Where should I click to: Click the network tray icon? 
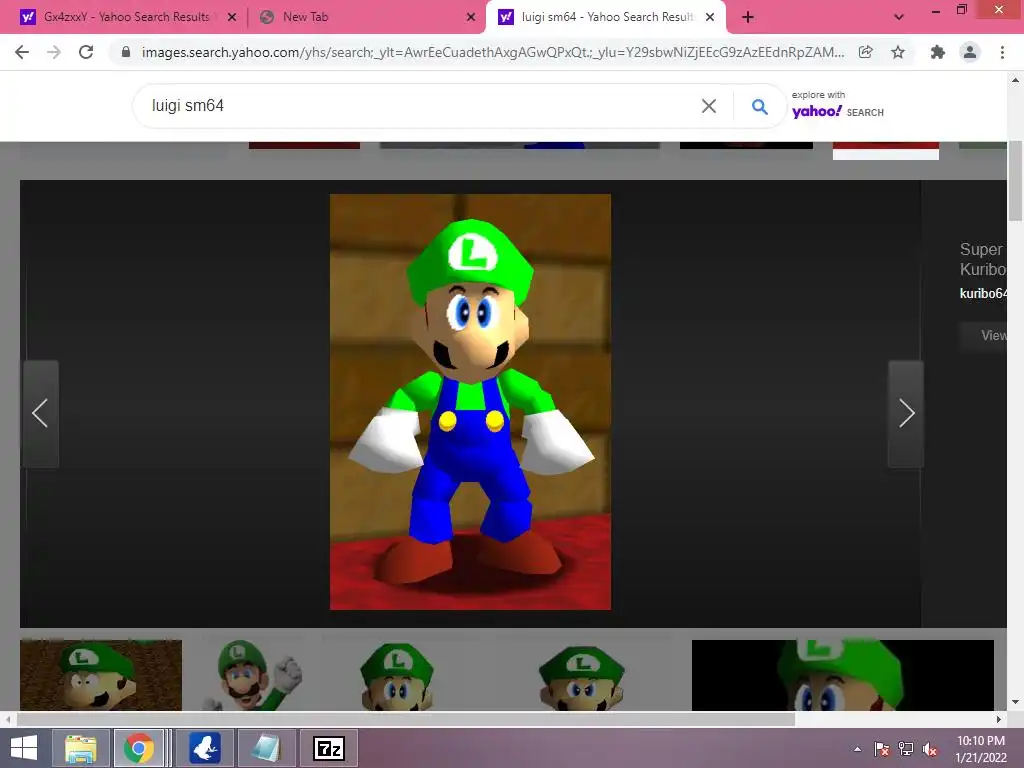point(906,749)
